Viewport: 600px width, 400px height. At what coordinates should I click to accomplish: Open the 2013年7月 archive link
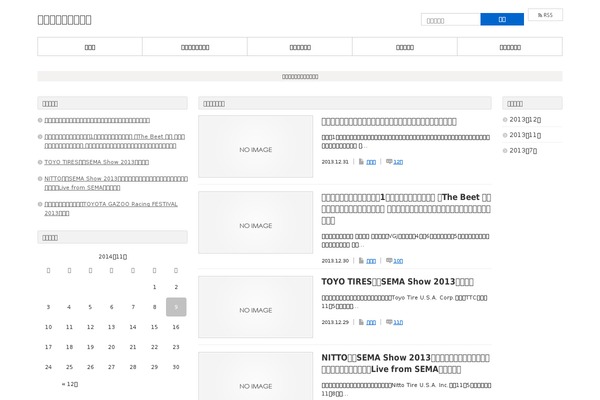[x=523, y=151]
